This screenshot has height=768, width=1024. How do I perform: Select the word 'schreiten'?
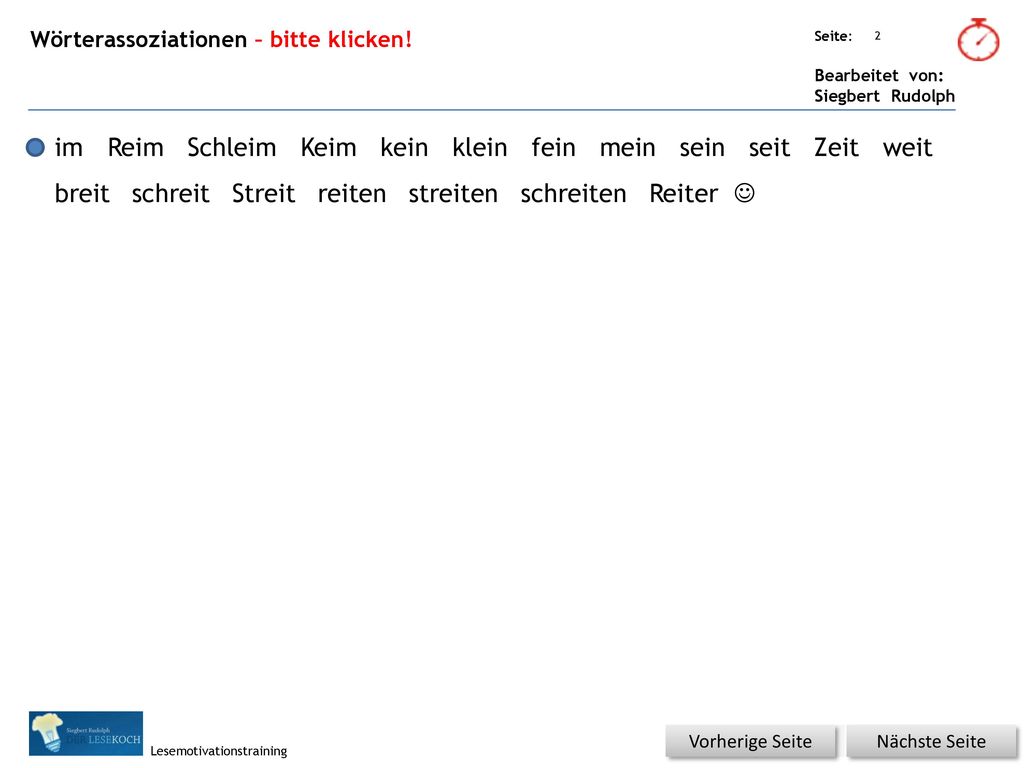[x=573, y=193]
